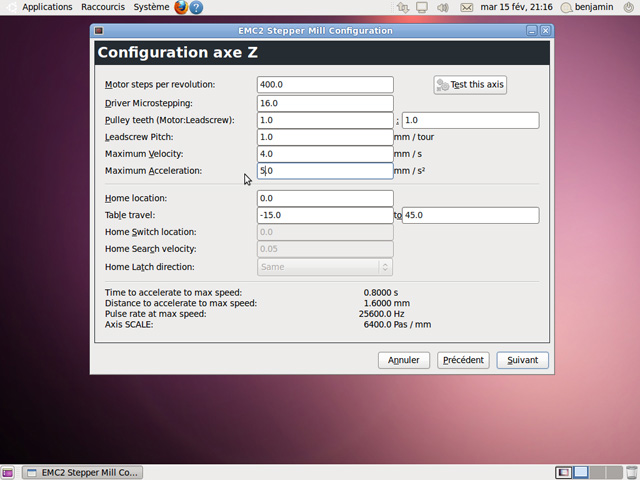Click the Test this axis button

click(x=470, y=85)
